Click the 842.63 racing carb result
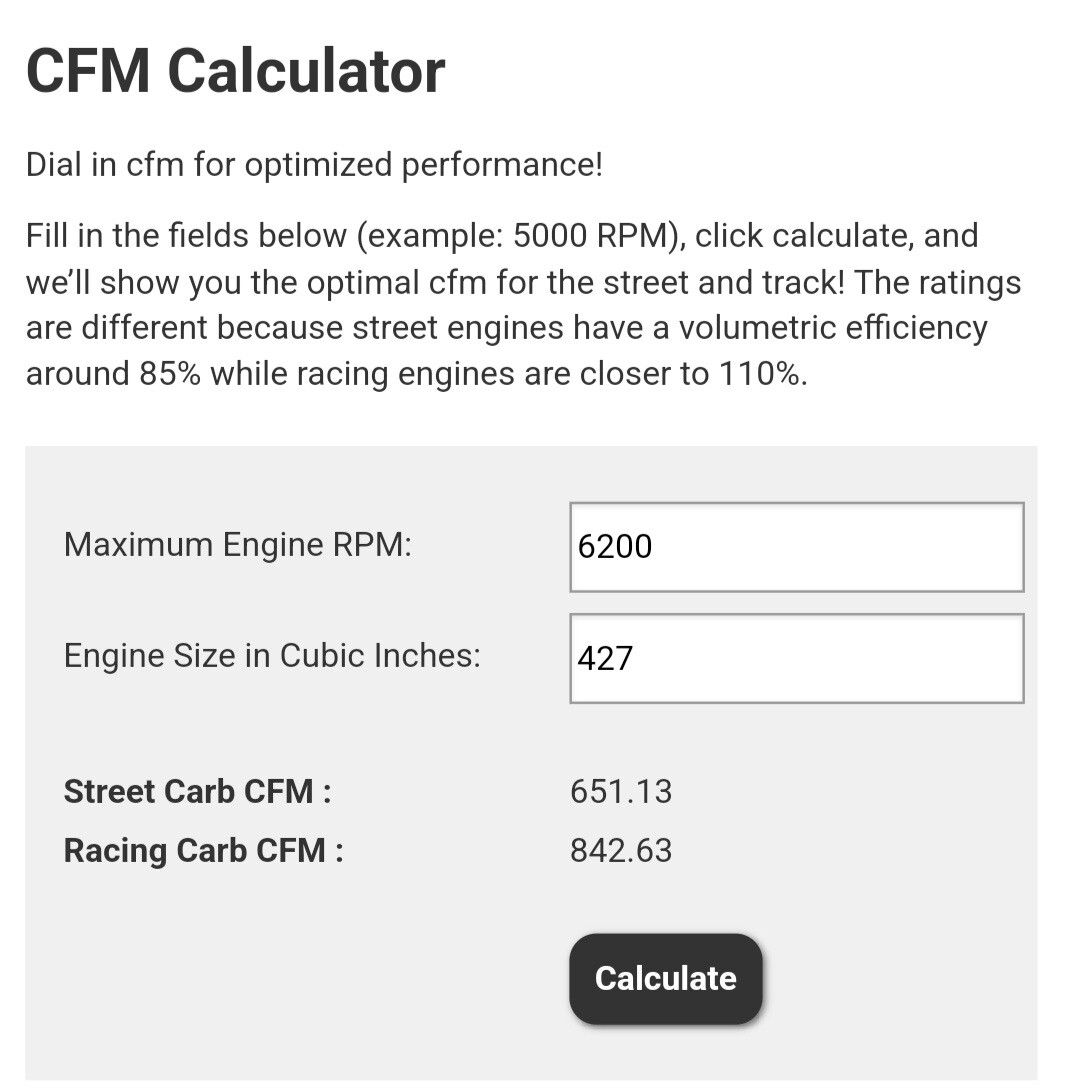Screen dimensions: 1080x1092 click(621, 851)
